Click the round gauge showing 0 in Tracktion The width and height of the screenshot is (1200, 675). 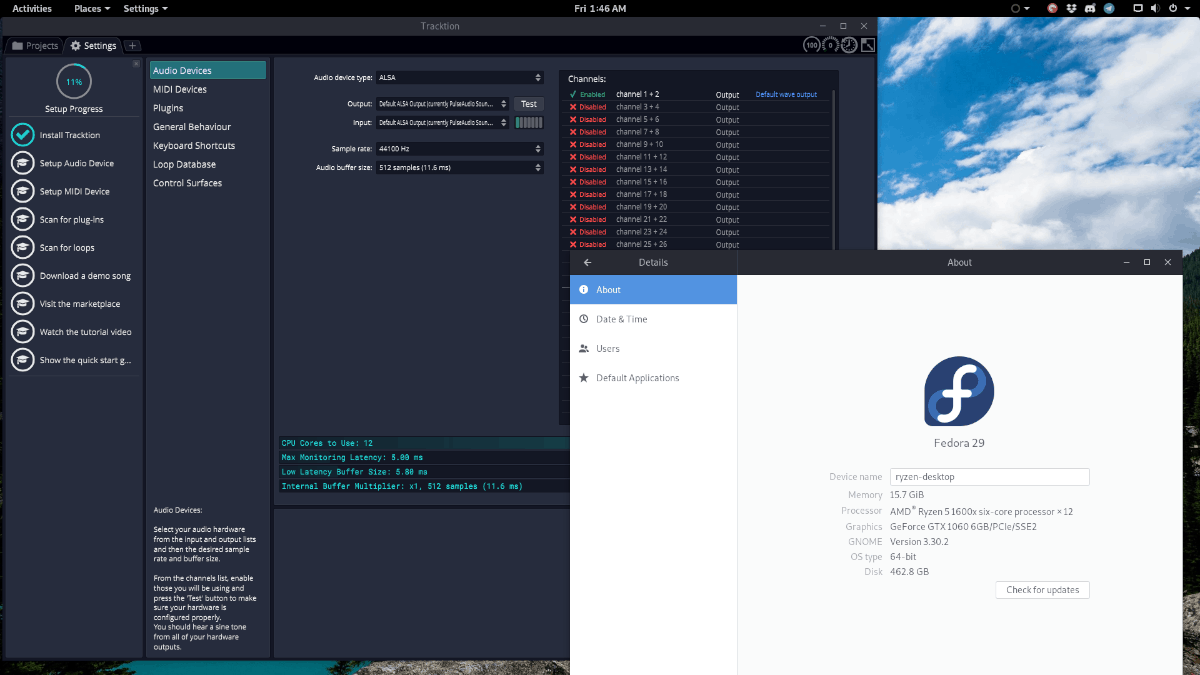[x=830, y=45]
